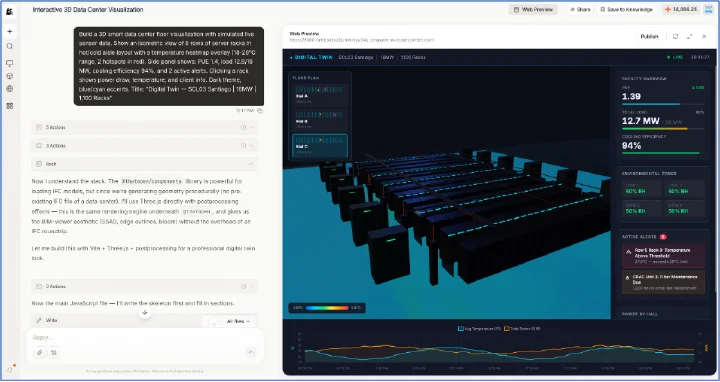720x382 pixels.
Task: Send the reply with arrow button
Action: 251,352
